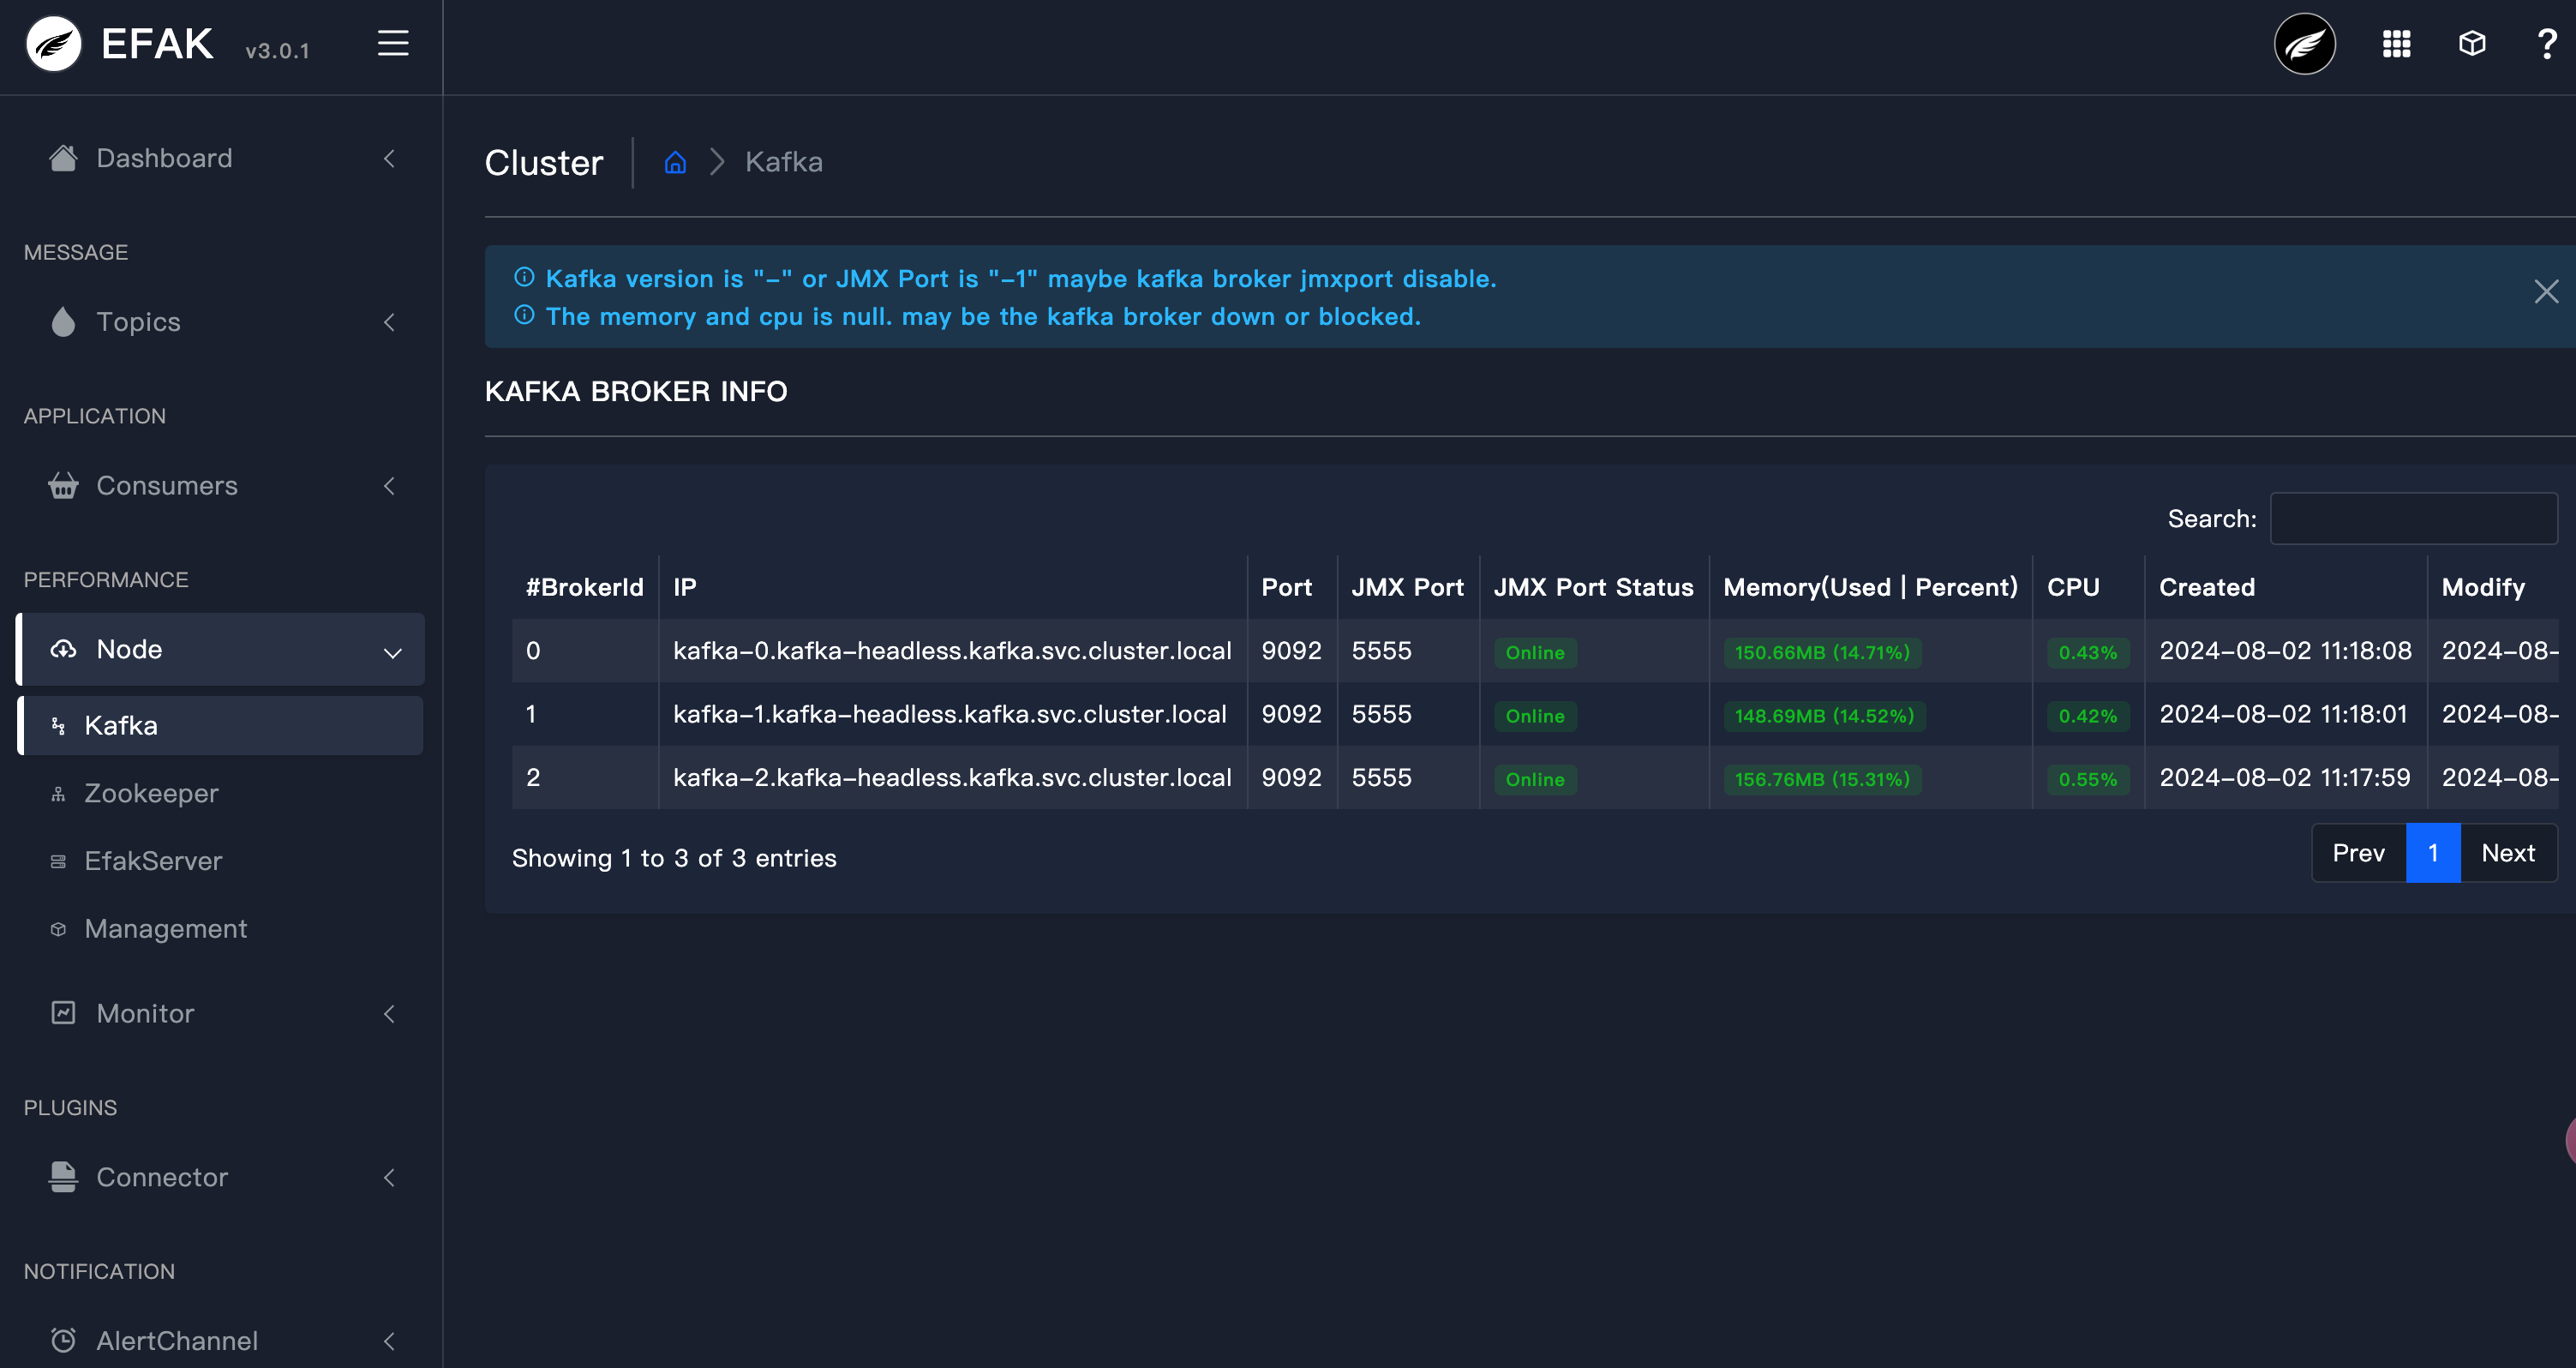Click the Prev pagination button

pyautogui.click(x=2358, y=853)
